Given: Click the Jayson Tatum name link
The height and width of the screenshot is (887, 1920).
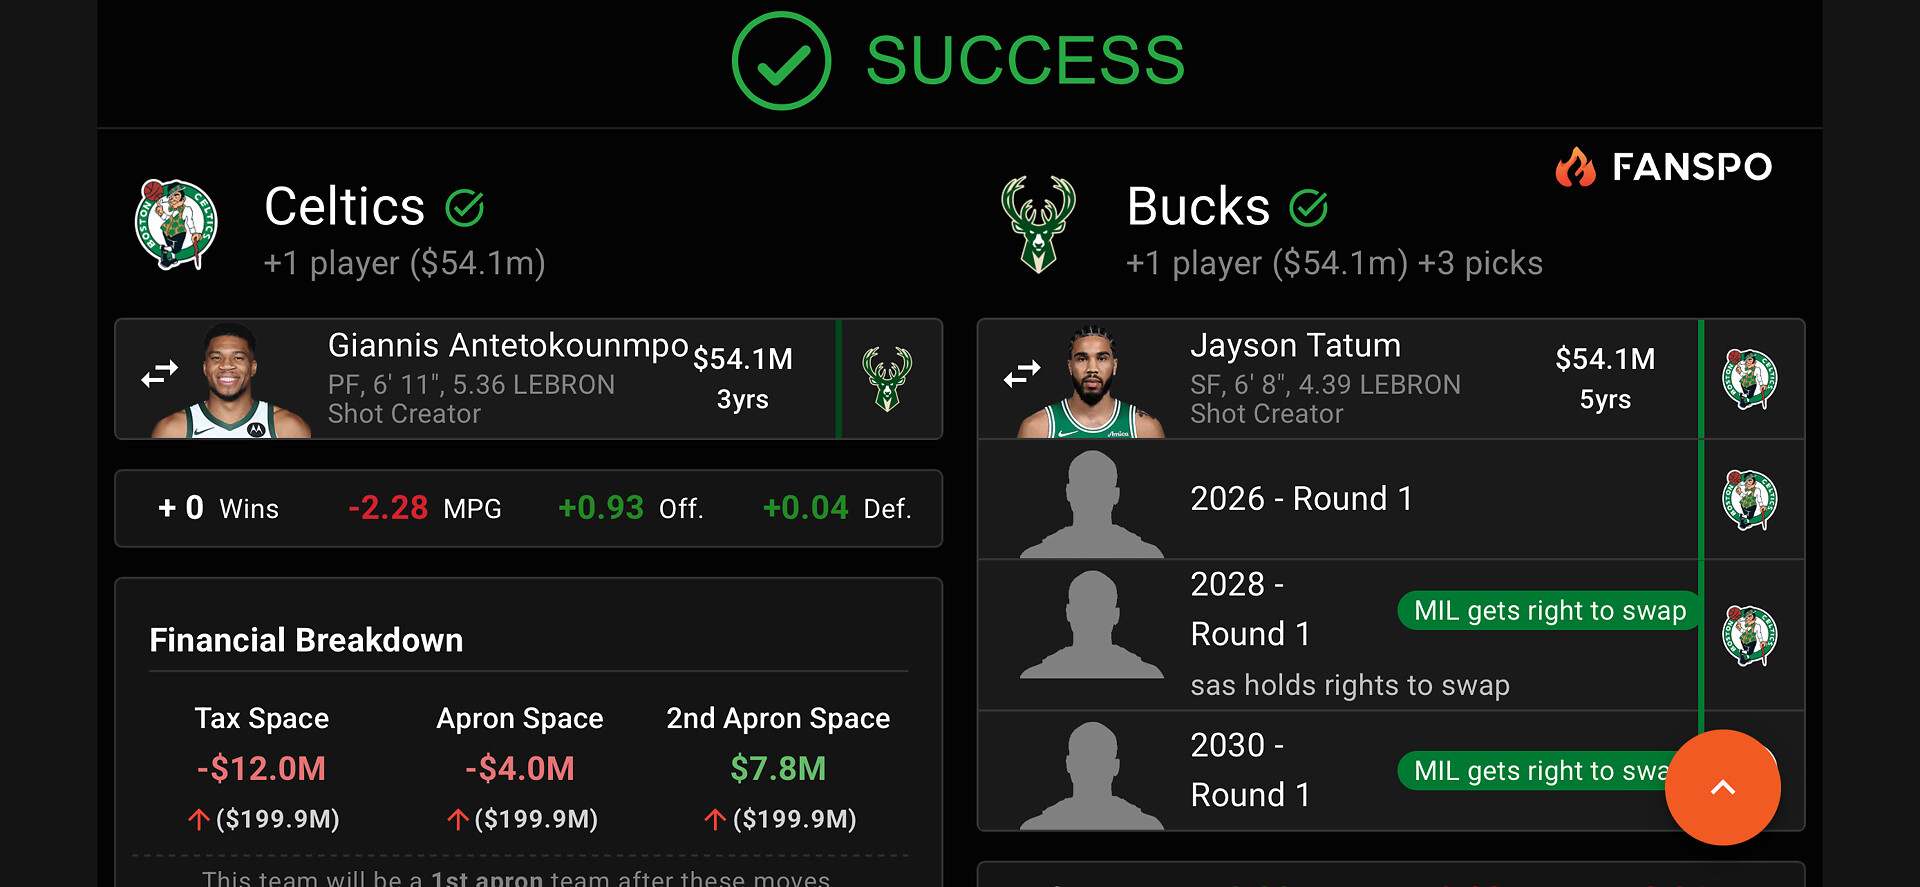Looking at the screenshot, I should [x=1295, y=346].
